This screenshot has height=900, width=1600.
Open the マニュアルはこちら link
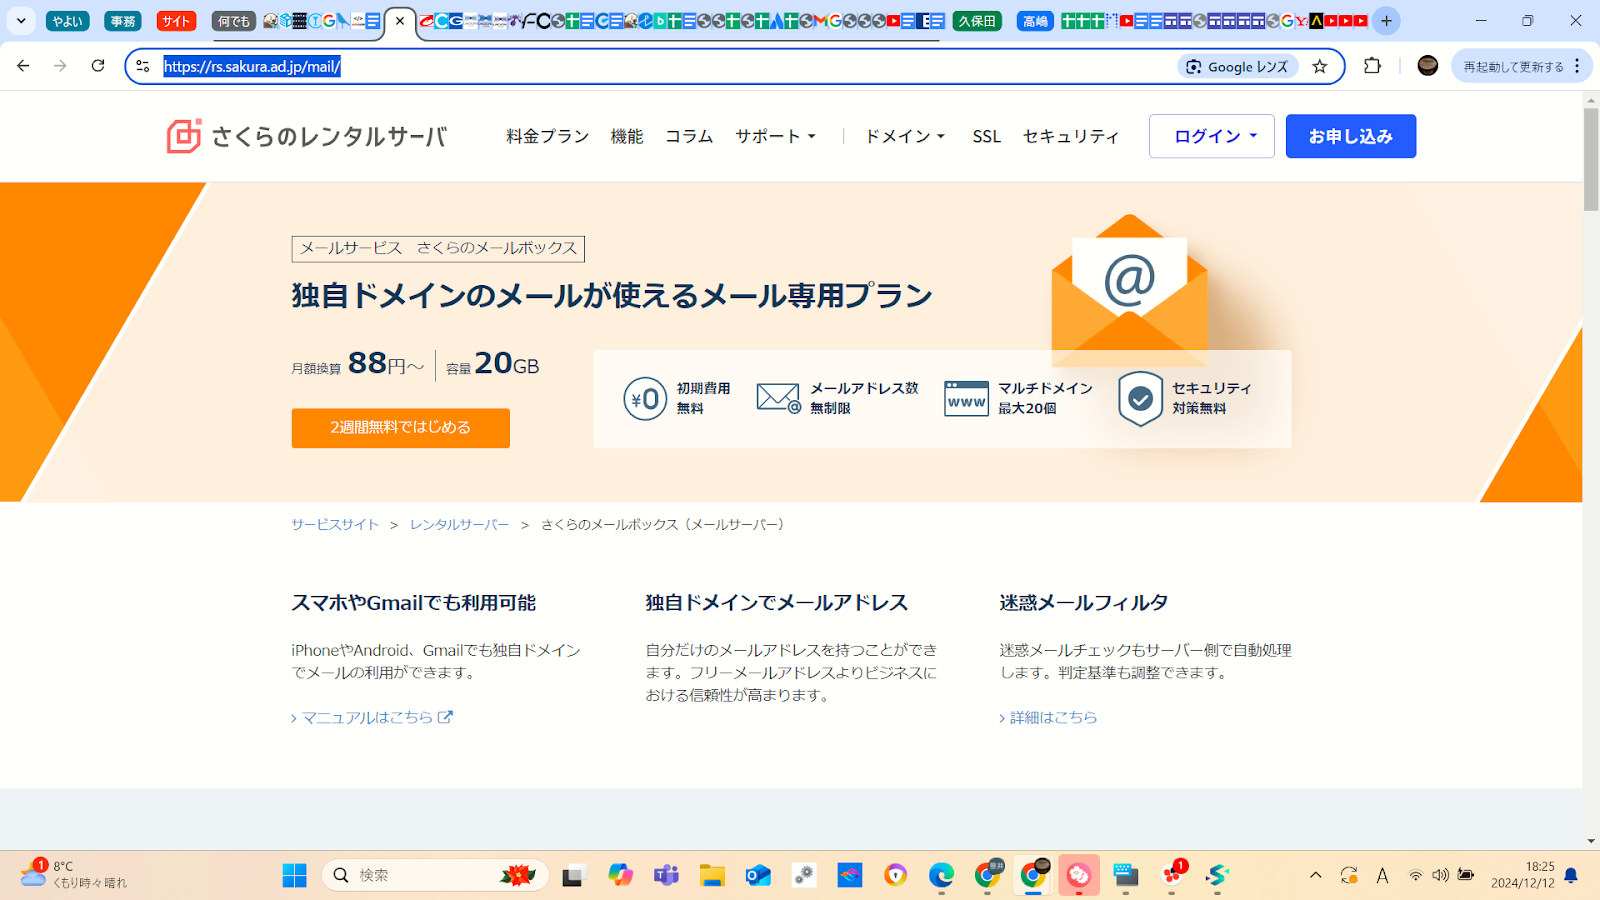(x=372, y=717)
